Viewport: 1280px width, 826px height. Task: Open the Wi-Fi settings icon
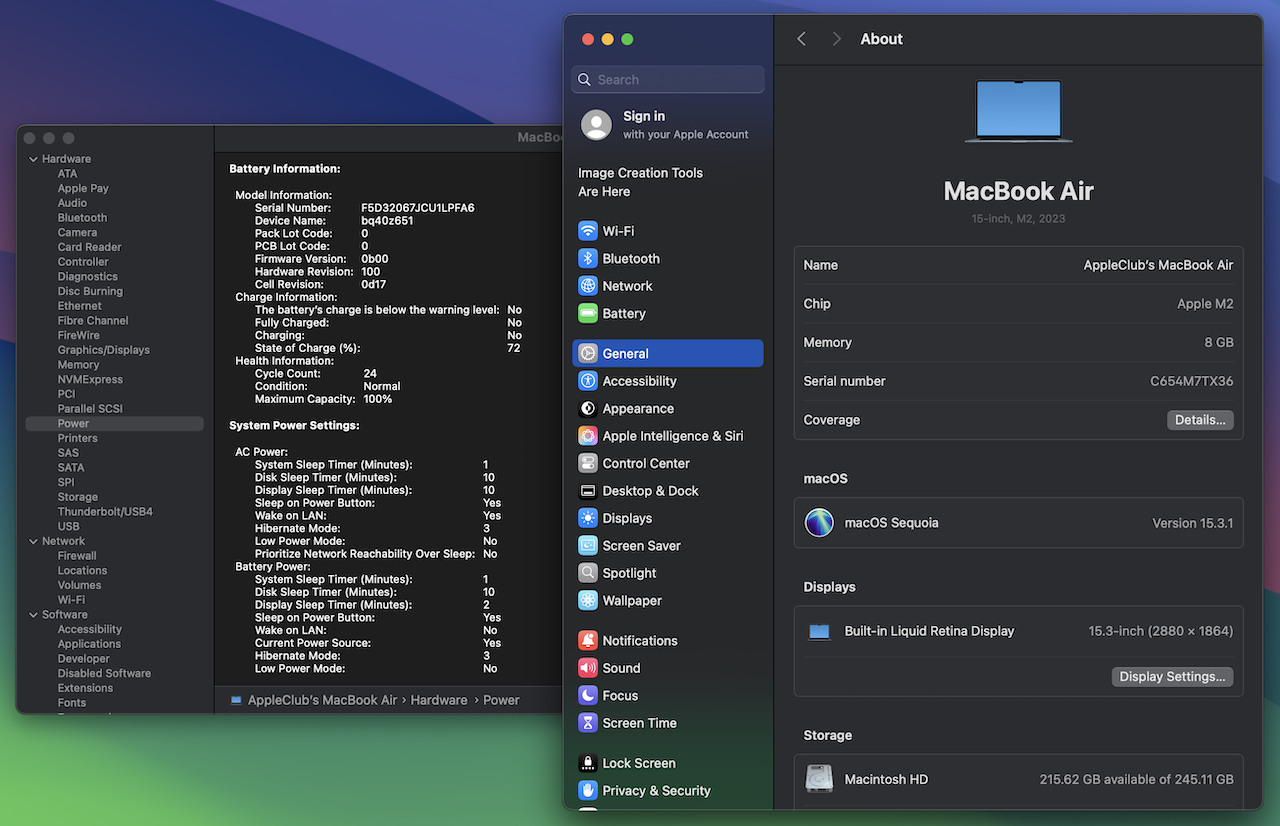pyautogui.click(x=588, y=231)
